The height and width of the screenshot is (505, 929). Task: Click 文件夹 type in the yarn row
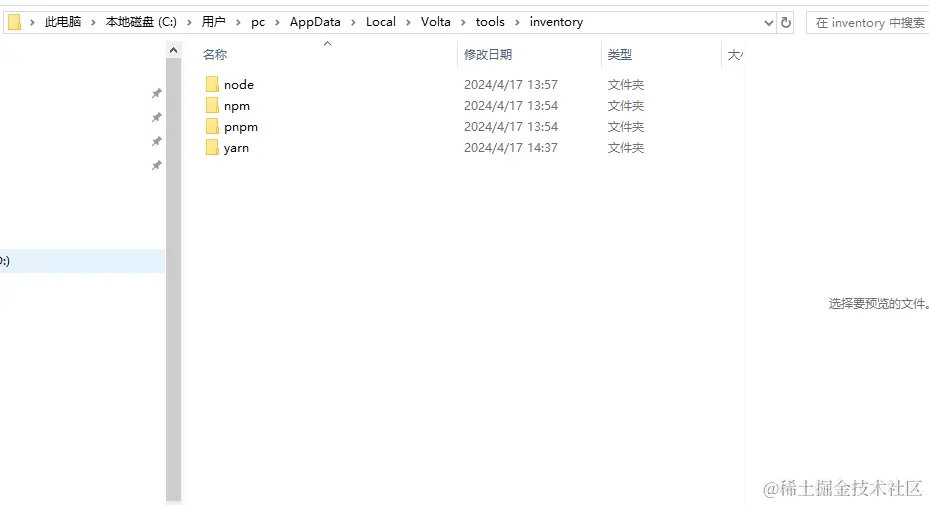(626, 148)
